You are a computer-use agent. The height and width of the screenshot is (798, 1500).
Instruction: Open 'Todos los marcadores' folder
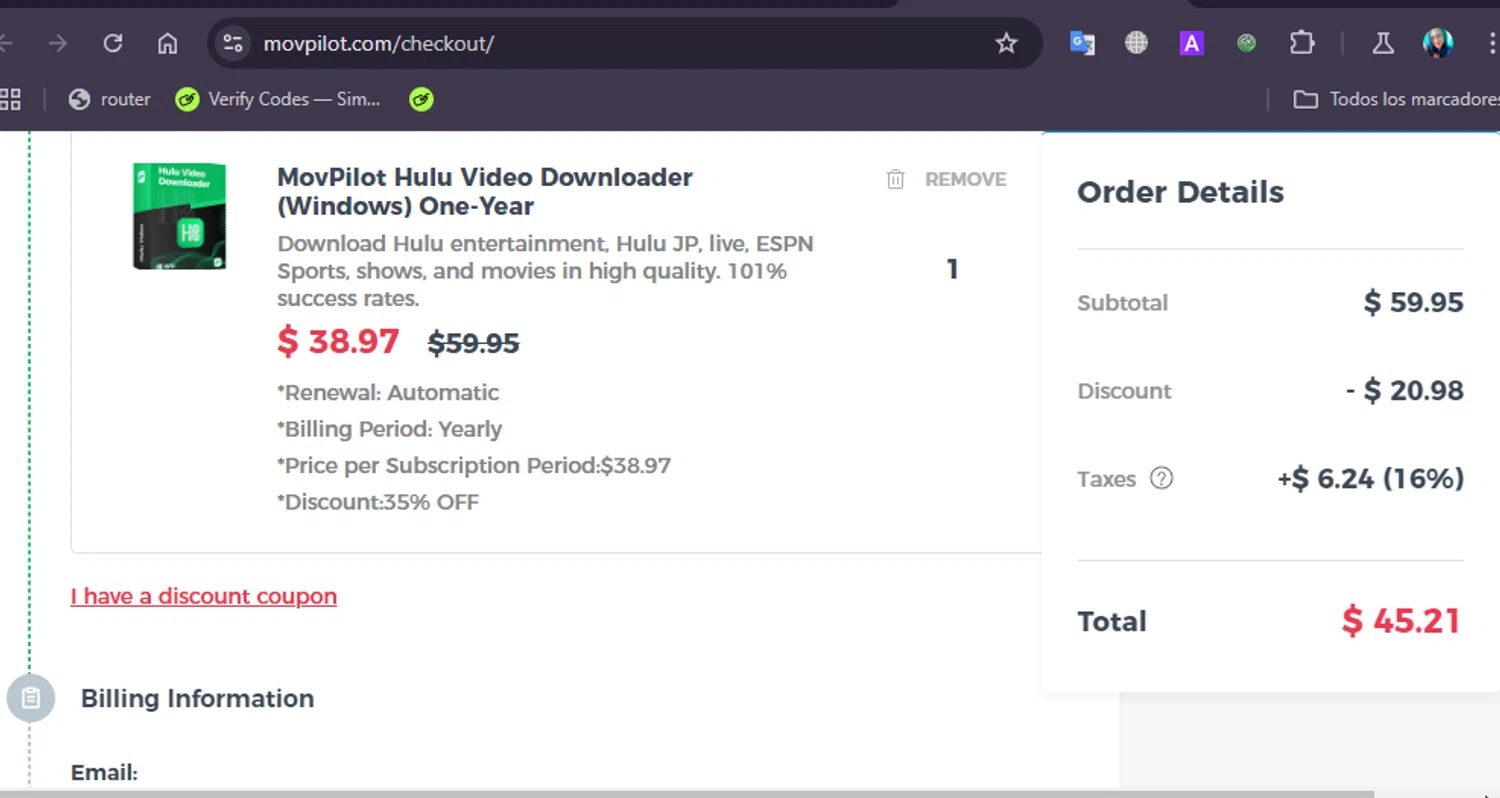click(1396, 99)
